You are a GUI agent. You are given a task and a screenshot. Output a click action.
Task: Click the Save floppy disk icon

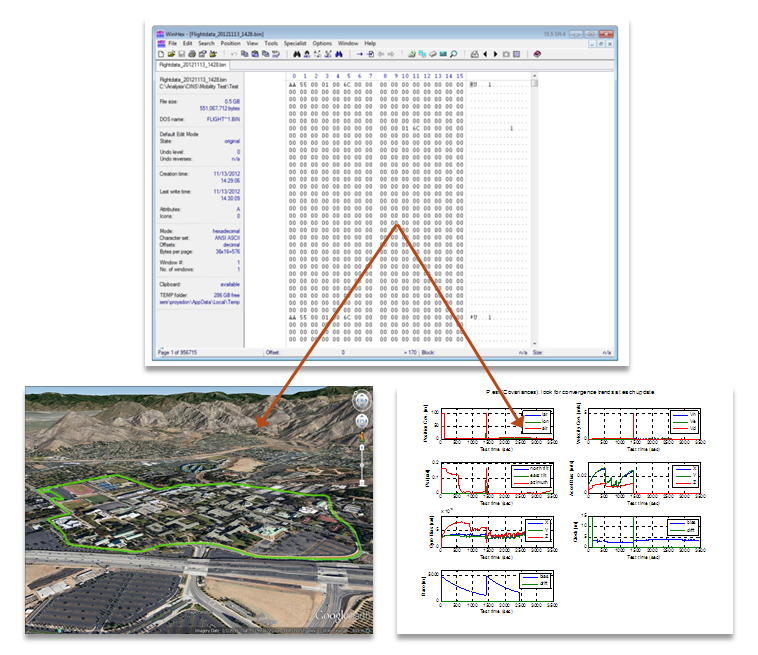pyautogui.click(x=182, y=54)
